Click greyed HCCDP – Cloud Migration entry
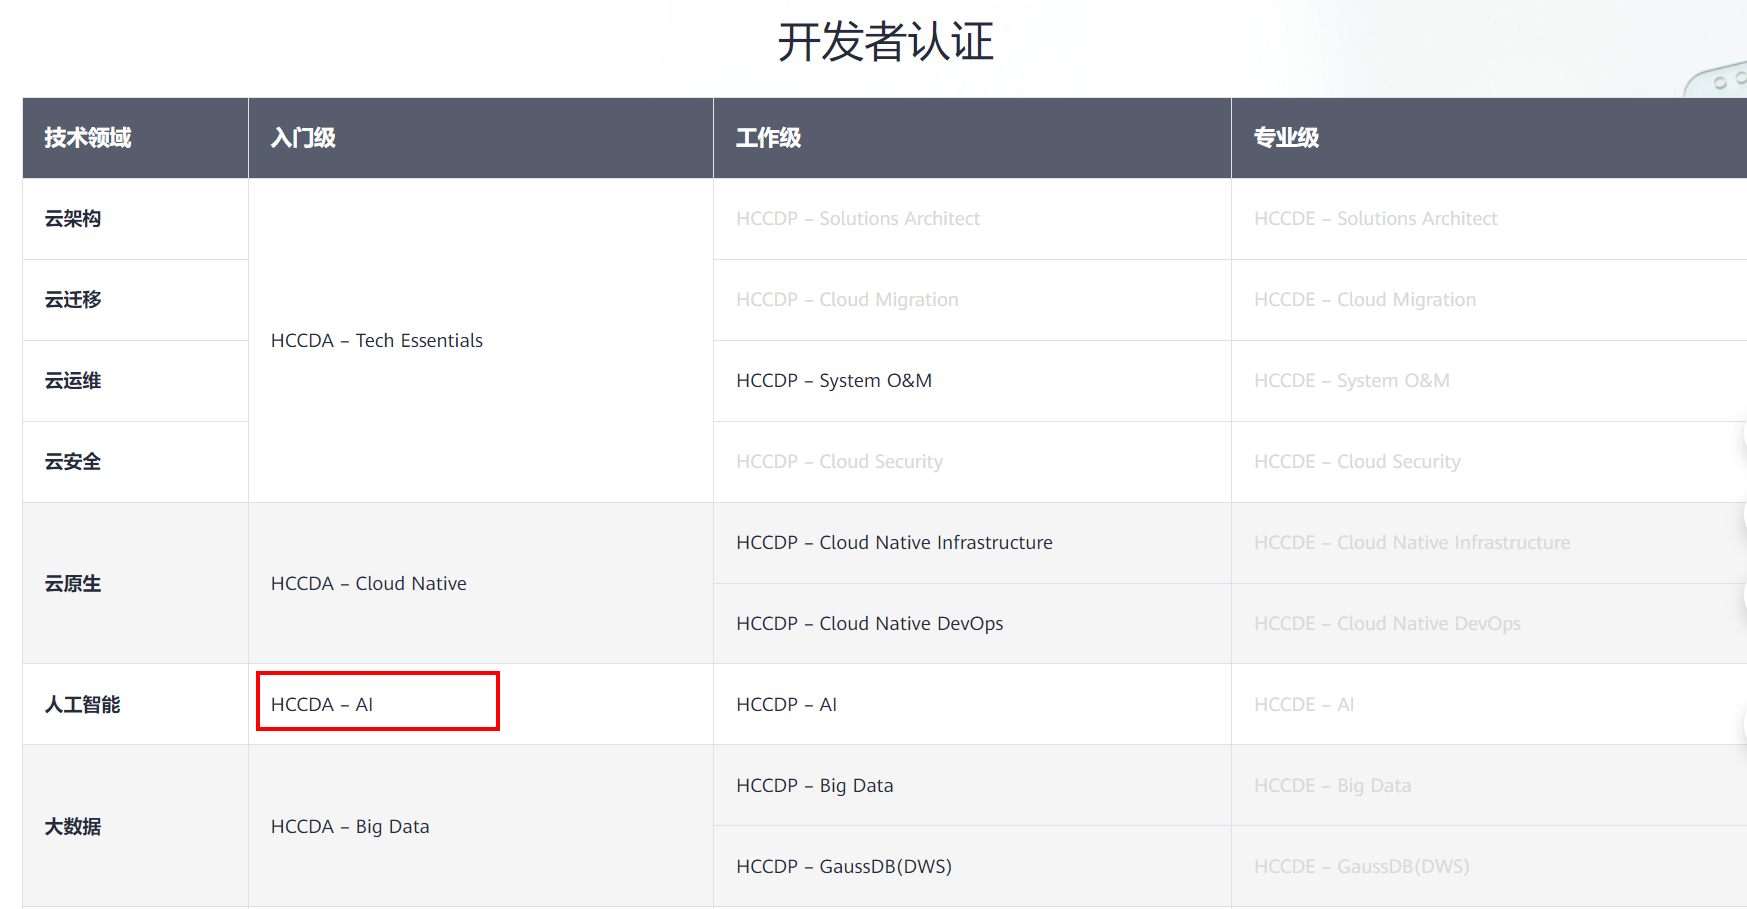1747x909 pixels. click(x=847, y=300)
